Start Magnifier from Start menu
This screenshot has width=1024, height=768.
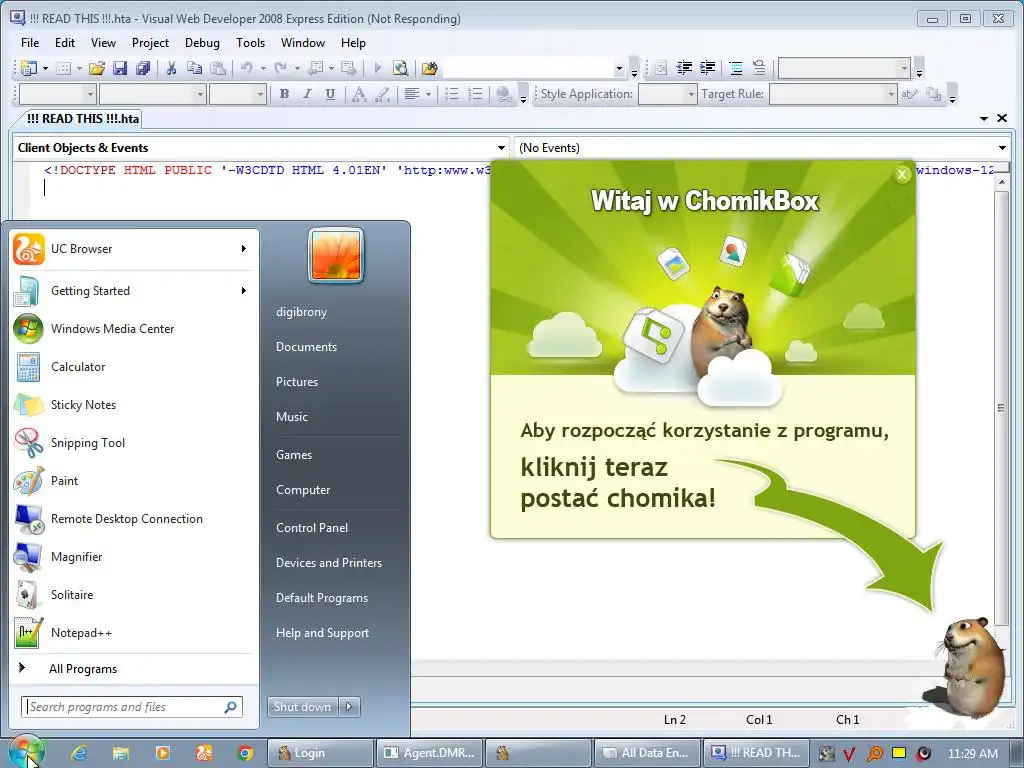tap(135, 556)
